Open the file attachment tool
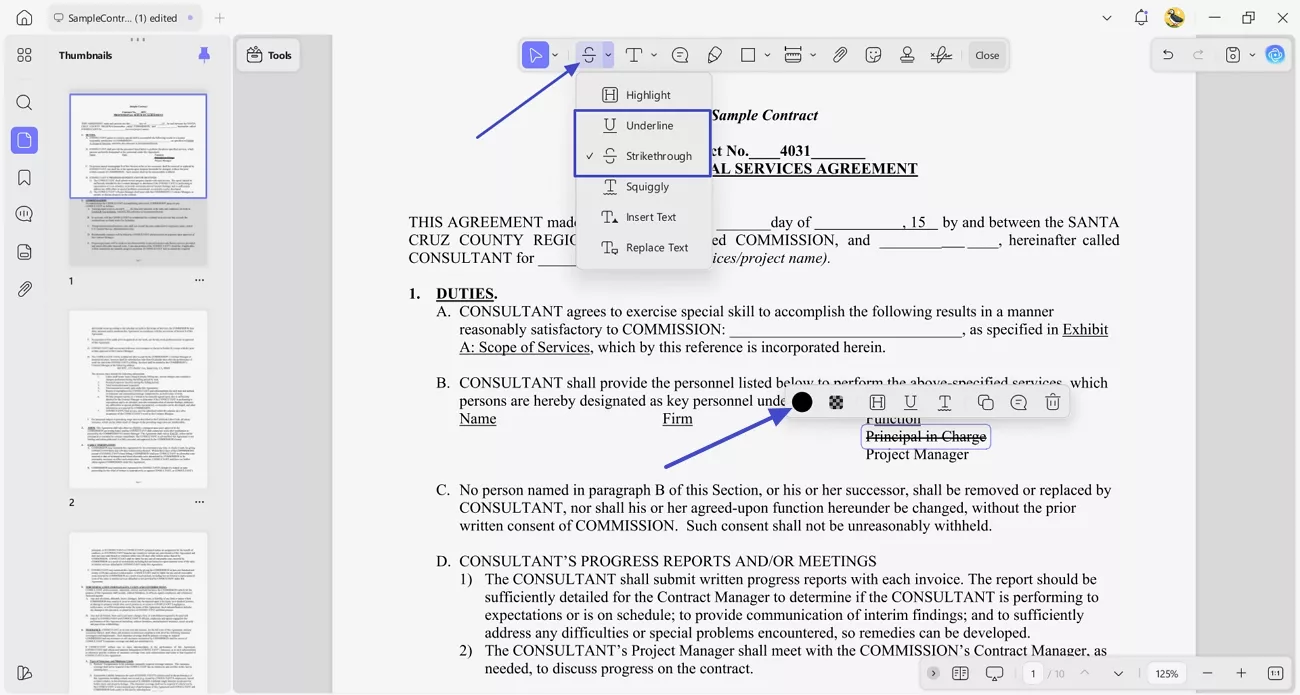Screen dimensions: 1300x695 [x=840, y=54]
